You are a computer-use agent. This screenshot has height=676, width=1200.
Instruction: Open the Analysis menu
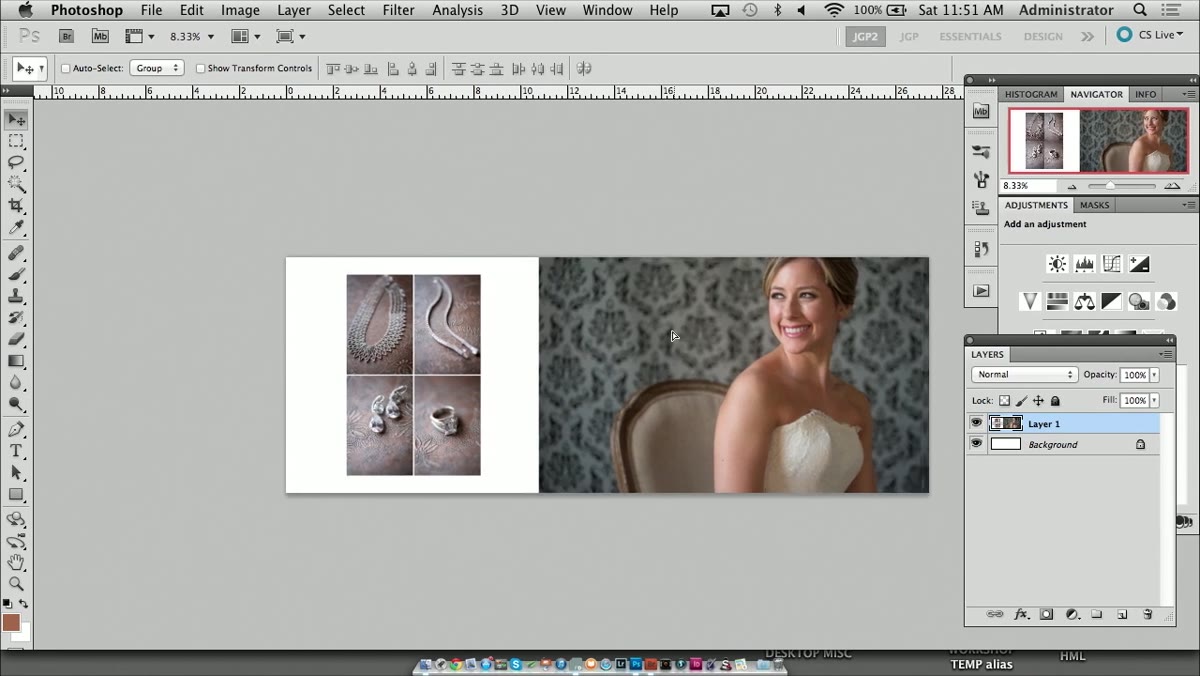pos(457,10)
